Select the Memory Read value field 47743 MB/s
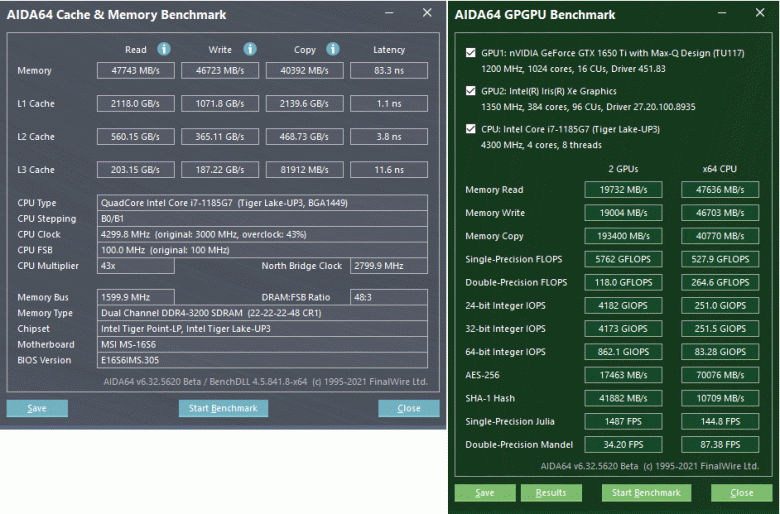The image size is (780, 514). click(x=135, y=71)
